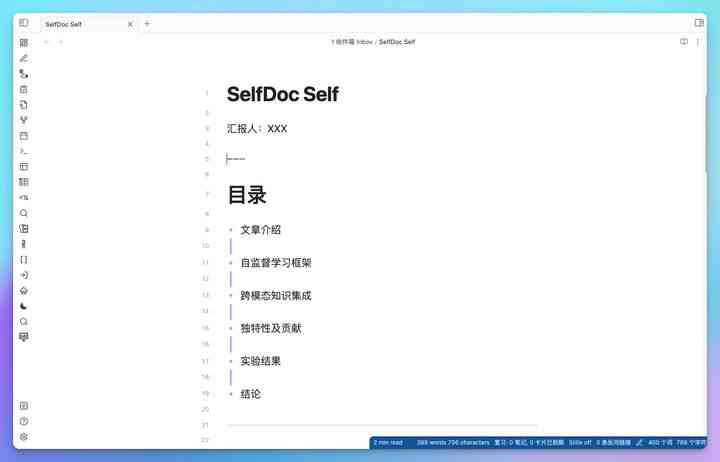
Task: Open the homepage via home icon
Action: click(x=24, y=291)
